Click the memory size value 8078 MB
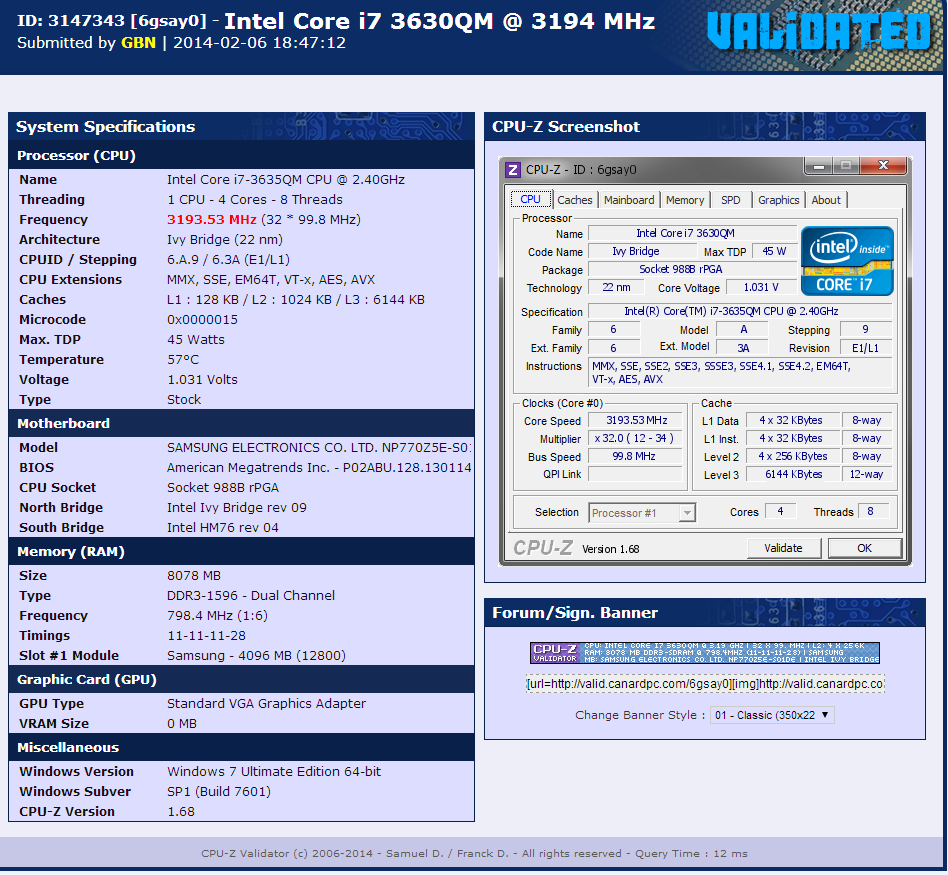 tap(194, 576)
